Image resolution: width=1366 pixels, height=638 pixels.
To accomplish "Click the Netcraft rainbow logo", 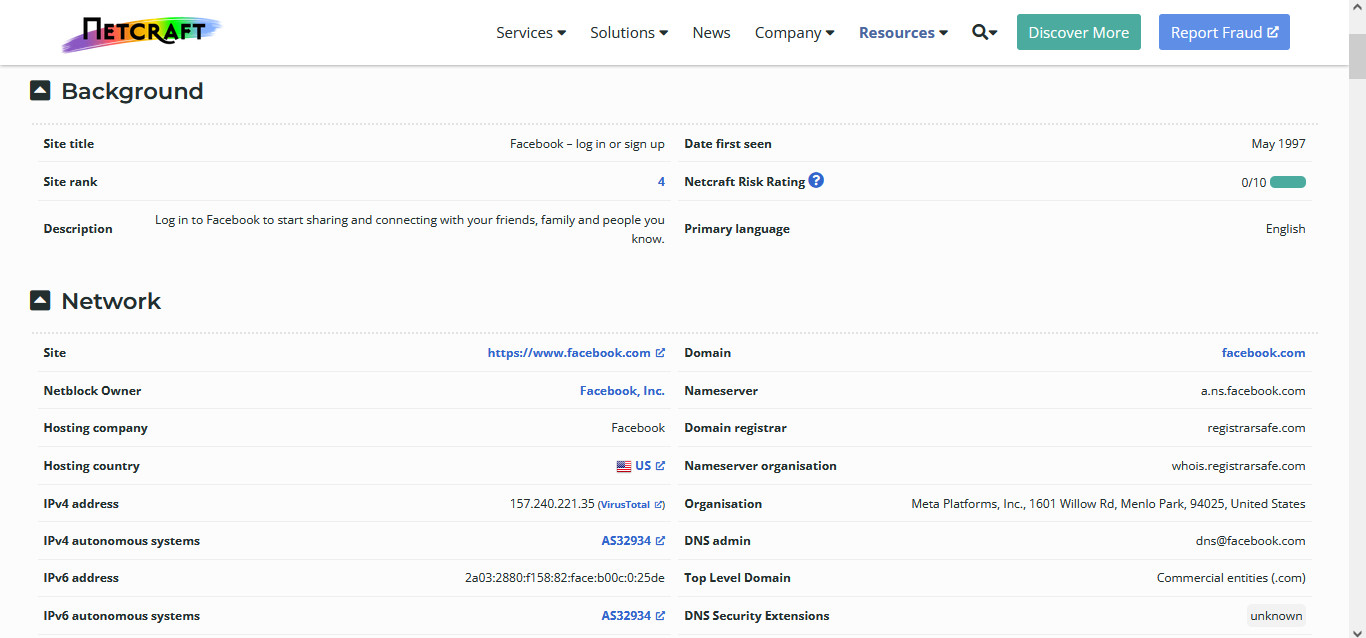I will pyautogui.click(x=141, y=33).
